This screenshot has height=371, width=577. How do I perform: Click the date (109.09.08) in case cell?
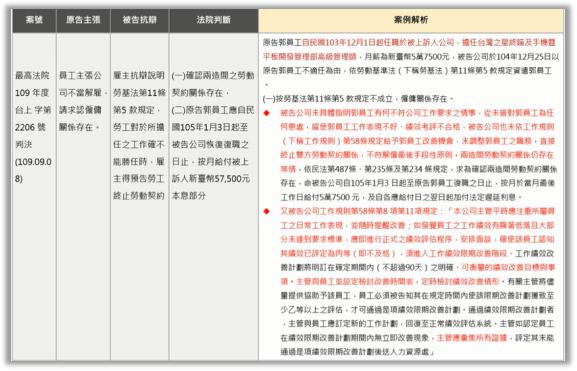33,170
